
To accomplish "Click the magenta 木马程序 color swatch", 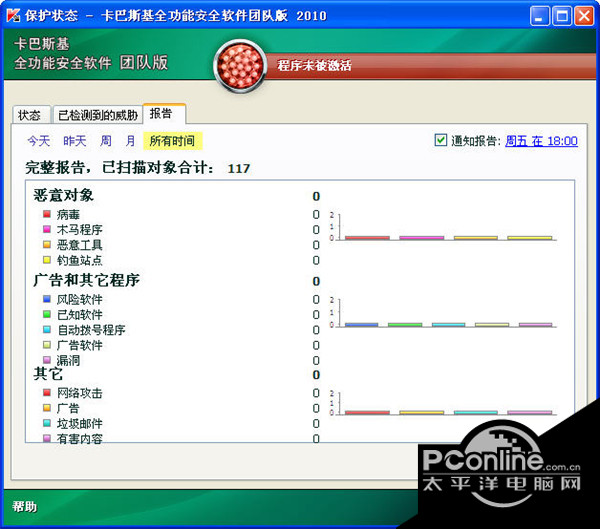I will [x=47, y=229].
